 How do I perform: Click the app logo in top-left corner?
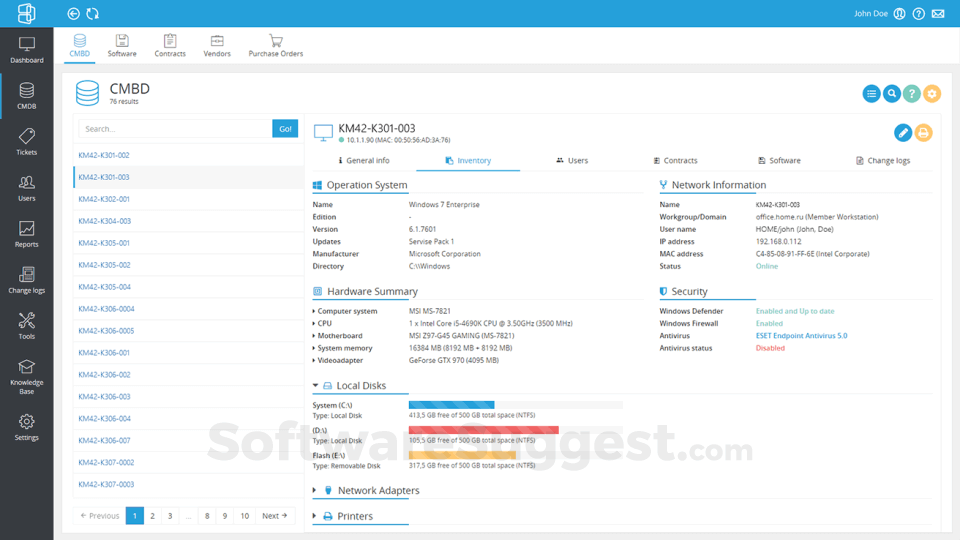26,13
